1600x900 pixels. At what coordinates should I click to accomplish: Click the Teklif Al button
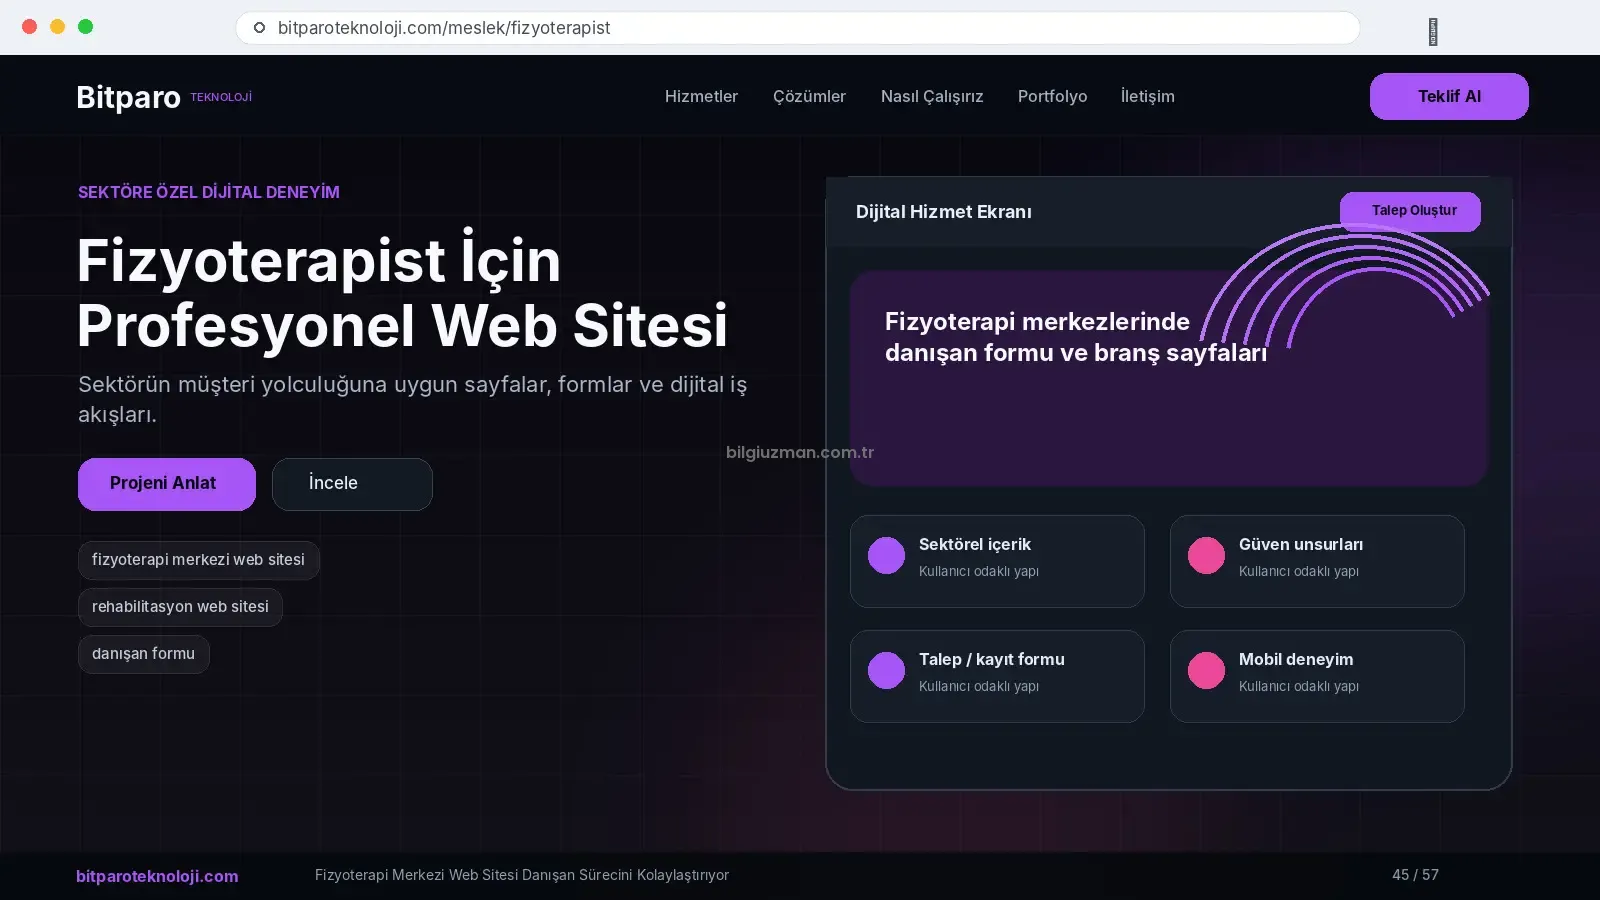tap(1449, 96)
